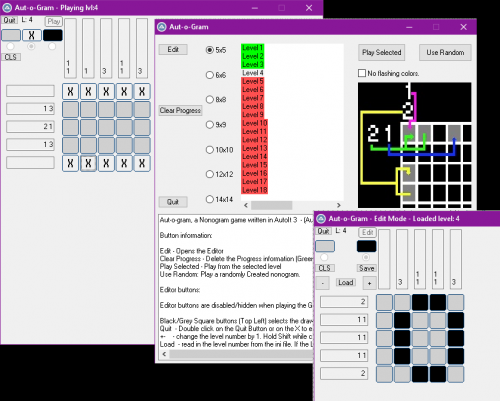Screen dimensions: 500x401
Task: Select Level 5 in the level list
Action: point(253,81)
